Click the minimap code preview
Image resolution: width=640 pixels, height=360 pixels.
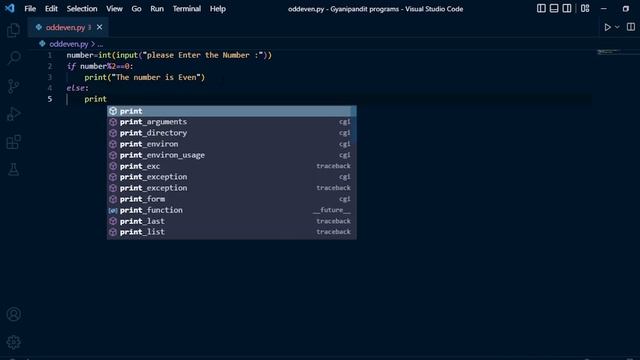609,52
